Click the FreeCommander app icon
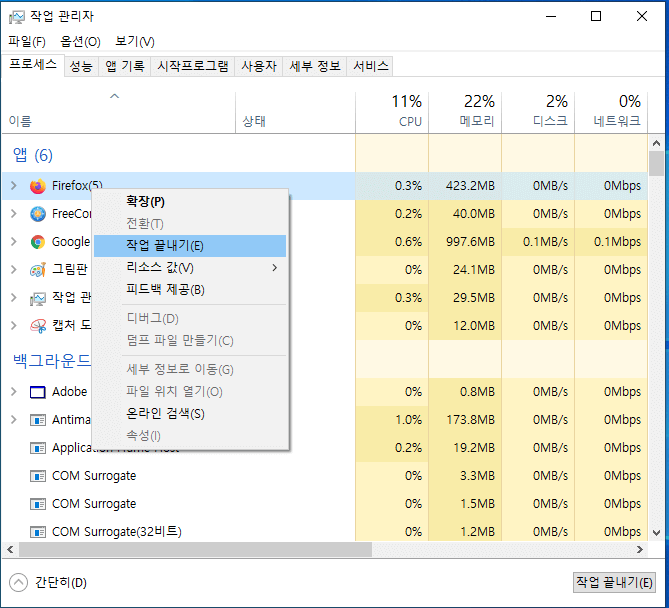Screen dimensions: 669x608 tap(38, 214)
